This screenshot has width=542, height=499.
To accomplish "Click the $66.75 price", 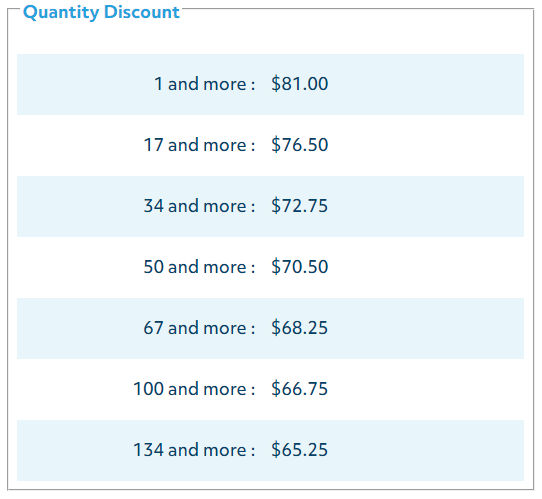I will coord(299,389).
